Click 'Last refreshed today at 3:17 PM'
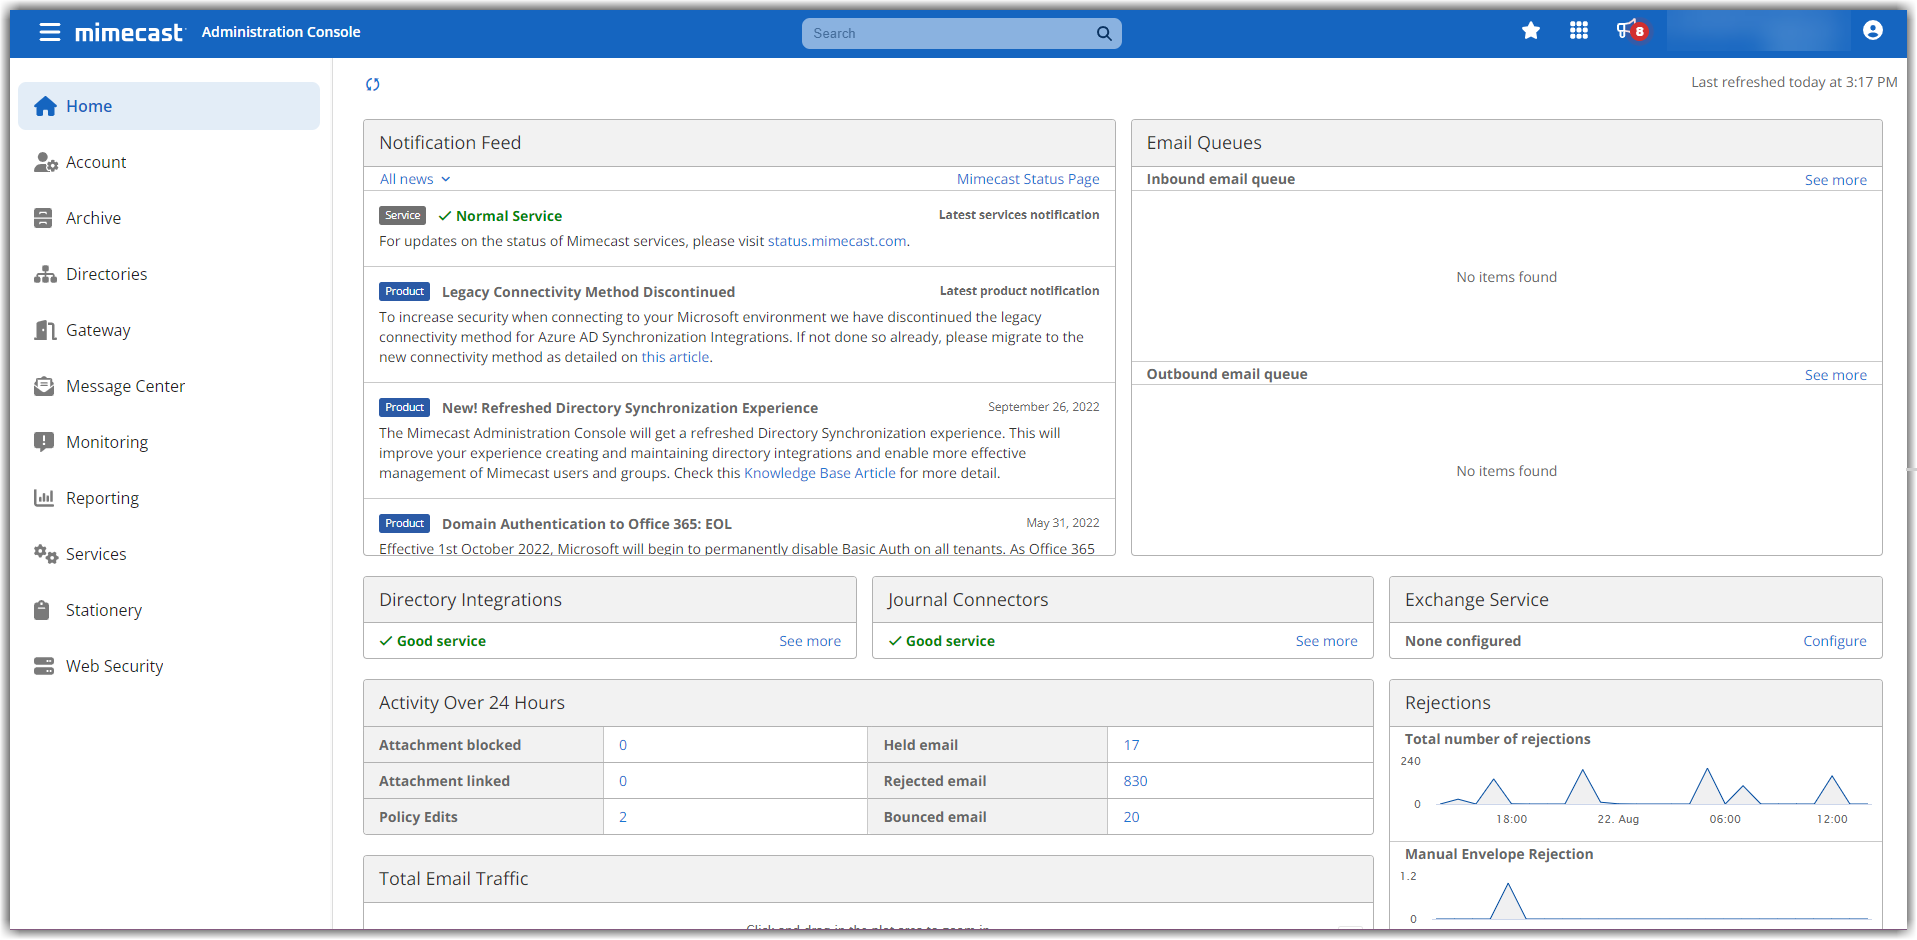1917x940 pixels. click(1794, 82)
